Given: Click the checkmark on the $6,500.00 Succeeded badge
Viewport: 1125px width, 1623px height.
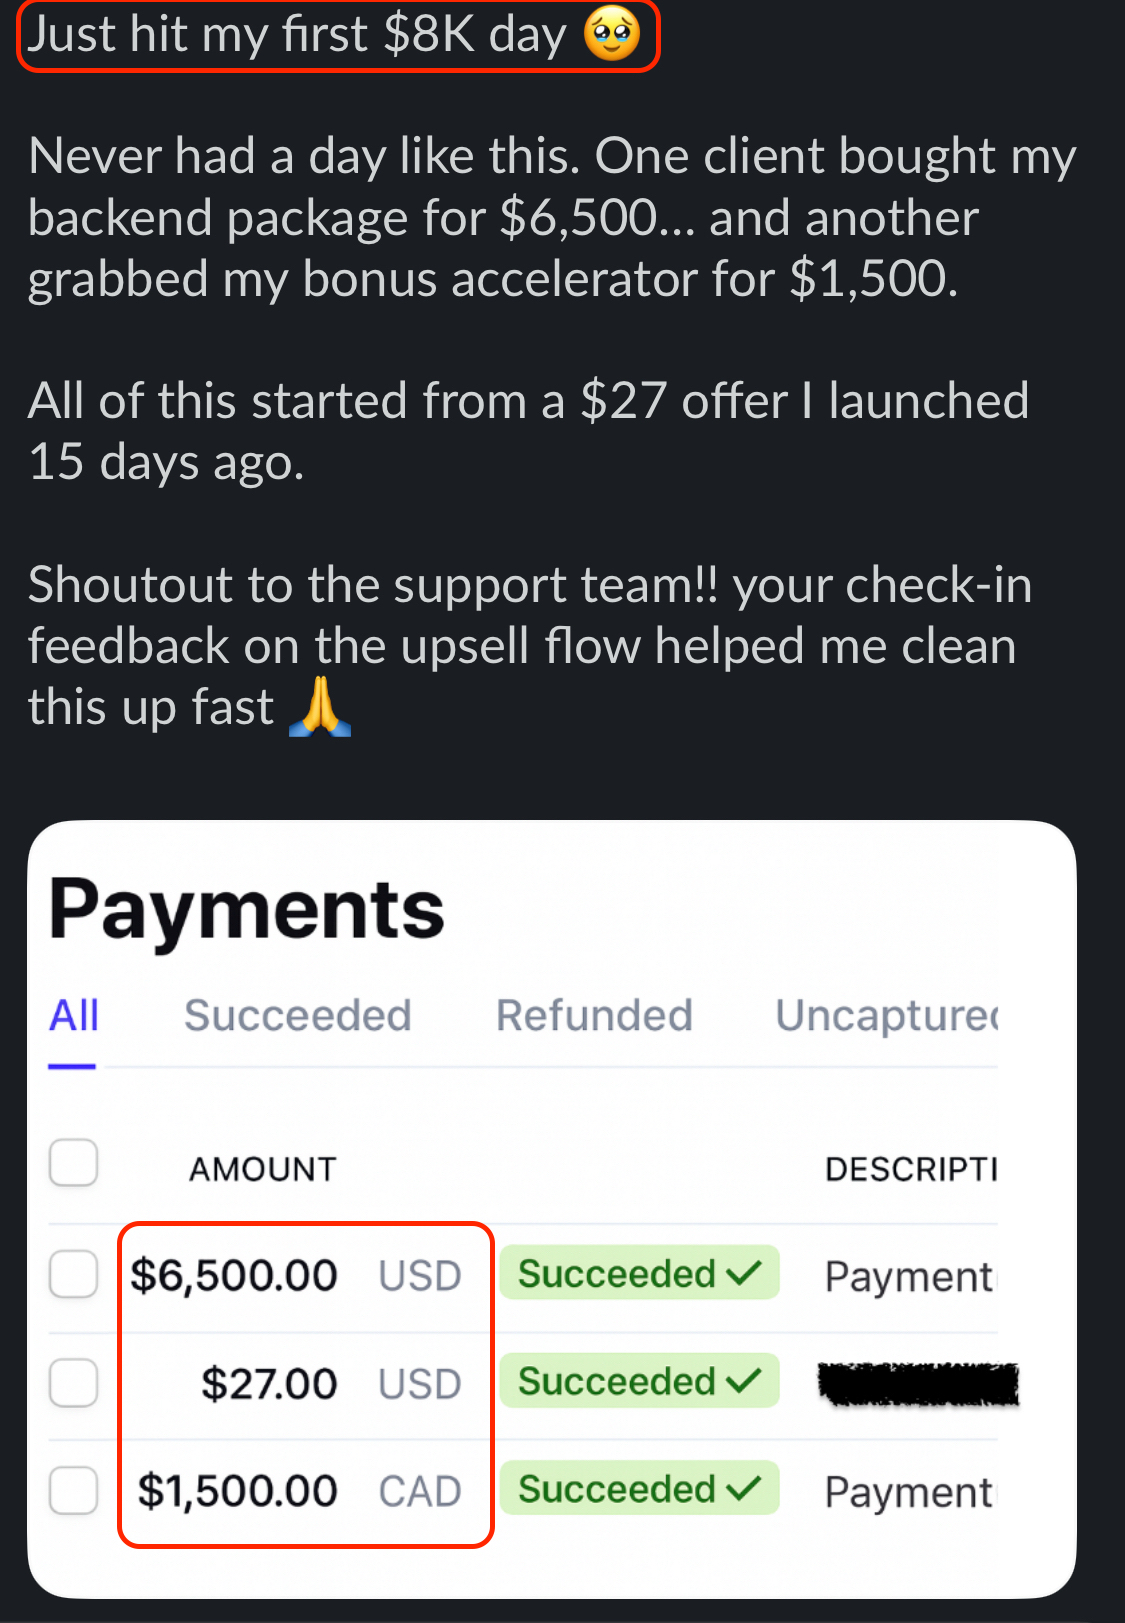Looking at the screenshot, I should click(745, 1273).
